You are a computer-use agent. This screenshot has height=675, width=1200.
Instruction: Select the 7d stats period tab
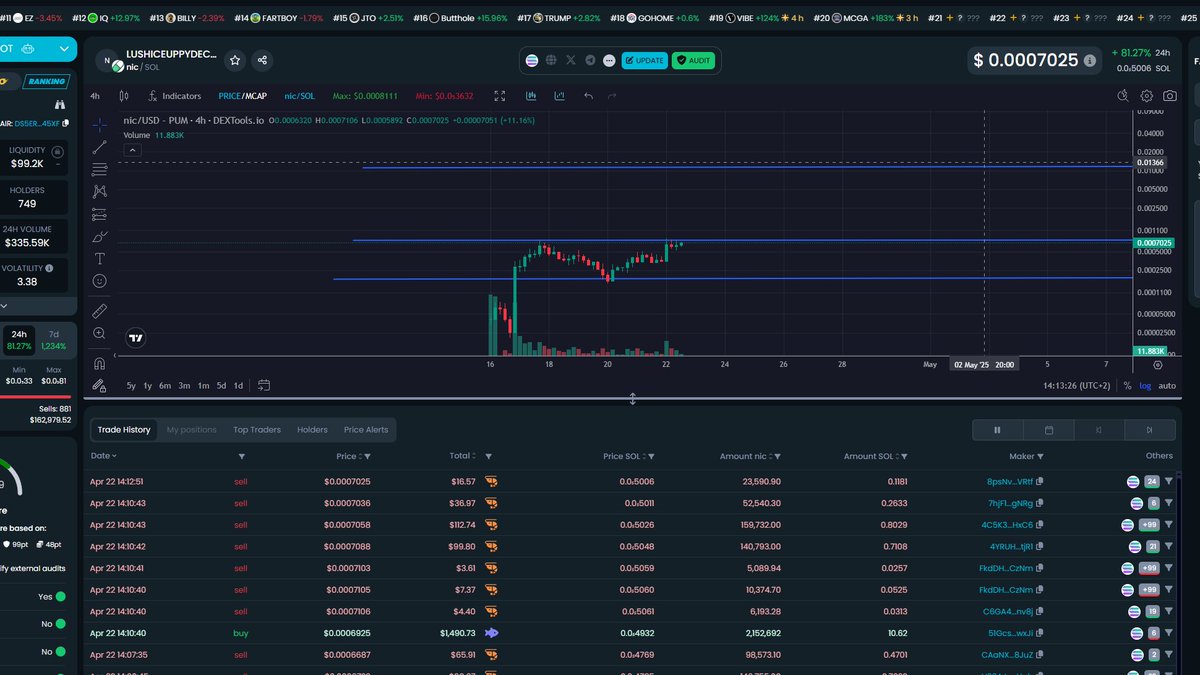[54, 340]
